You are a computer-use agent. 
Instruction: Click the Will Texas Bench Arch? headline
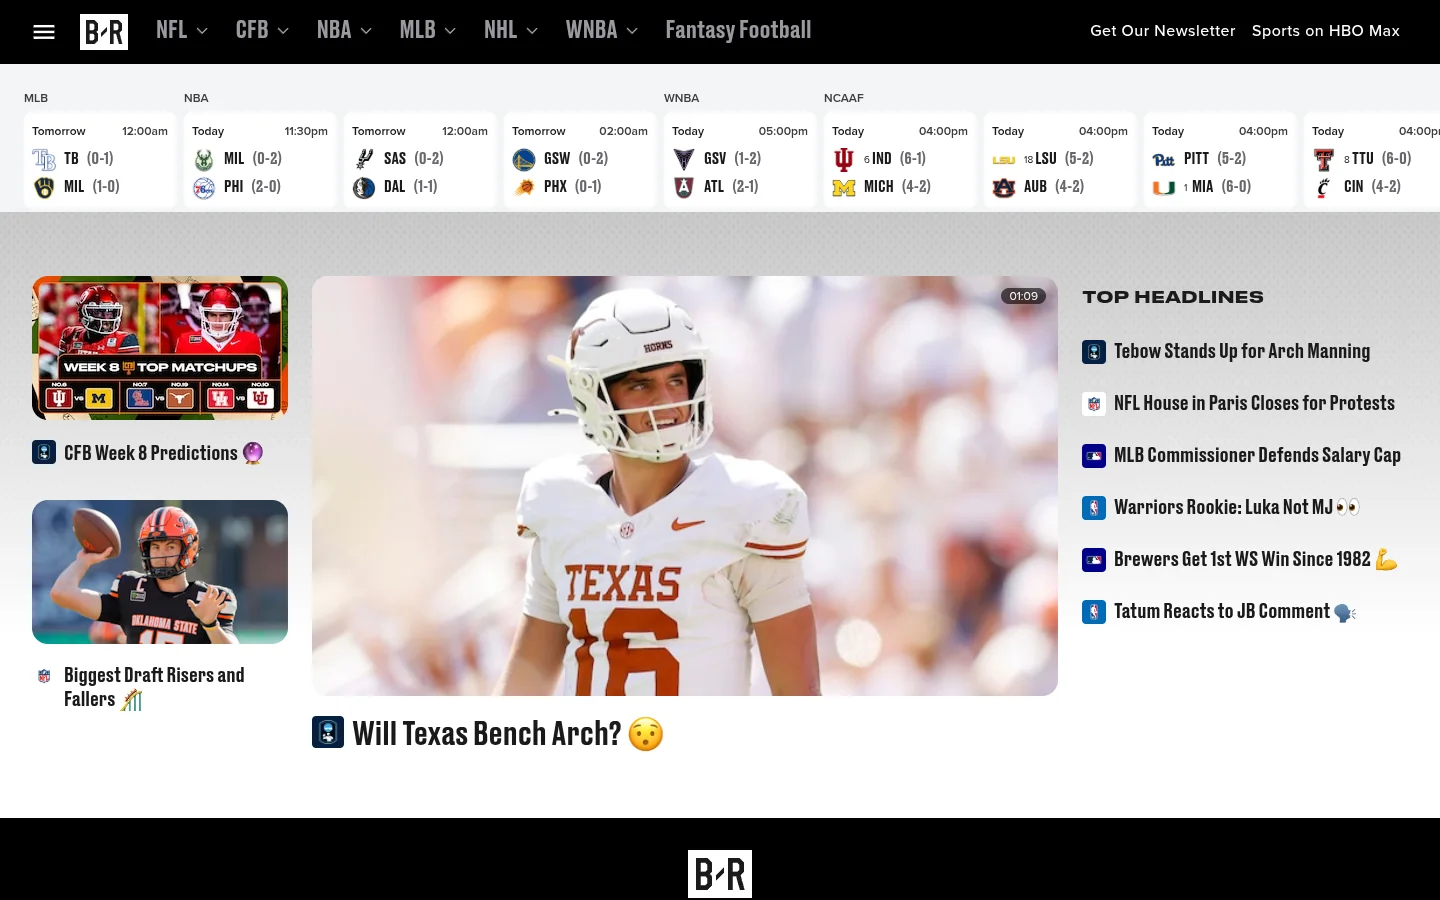[507, 734]
